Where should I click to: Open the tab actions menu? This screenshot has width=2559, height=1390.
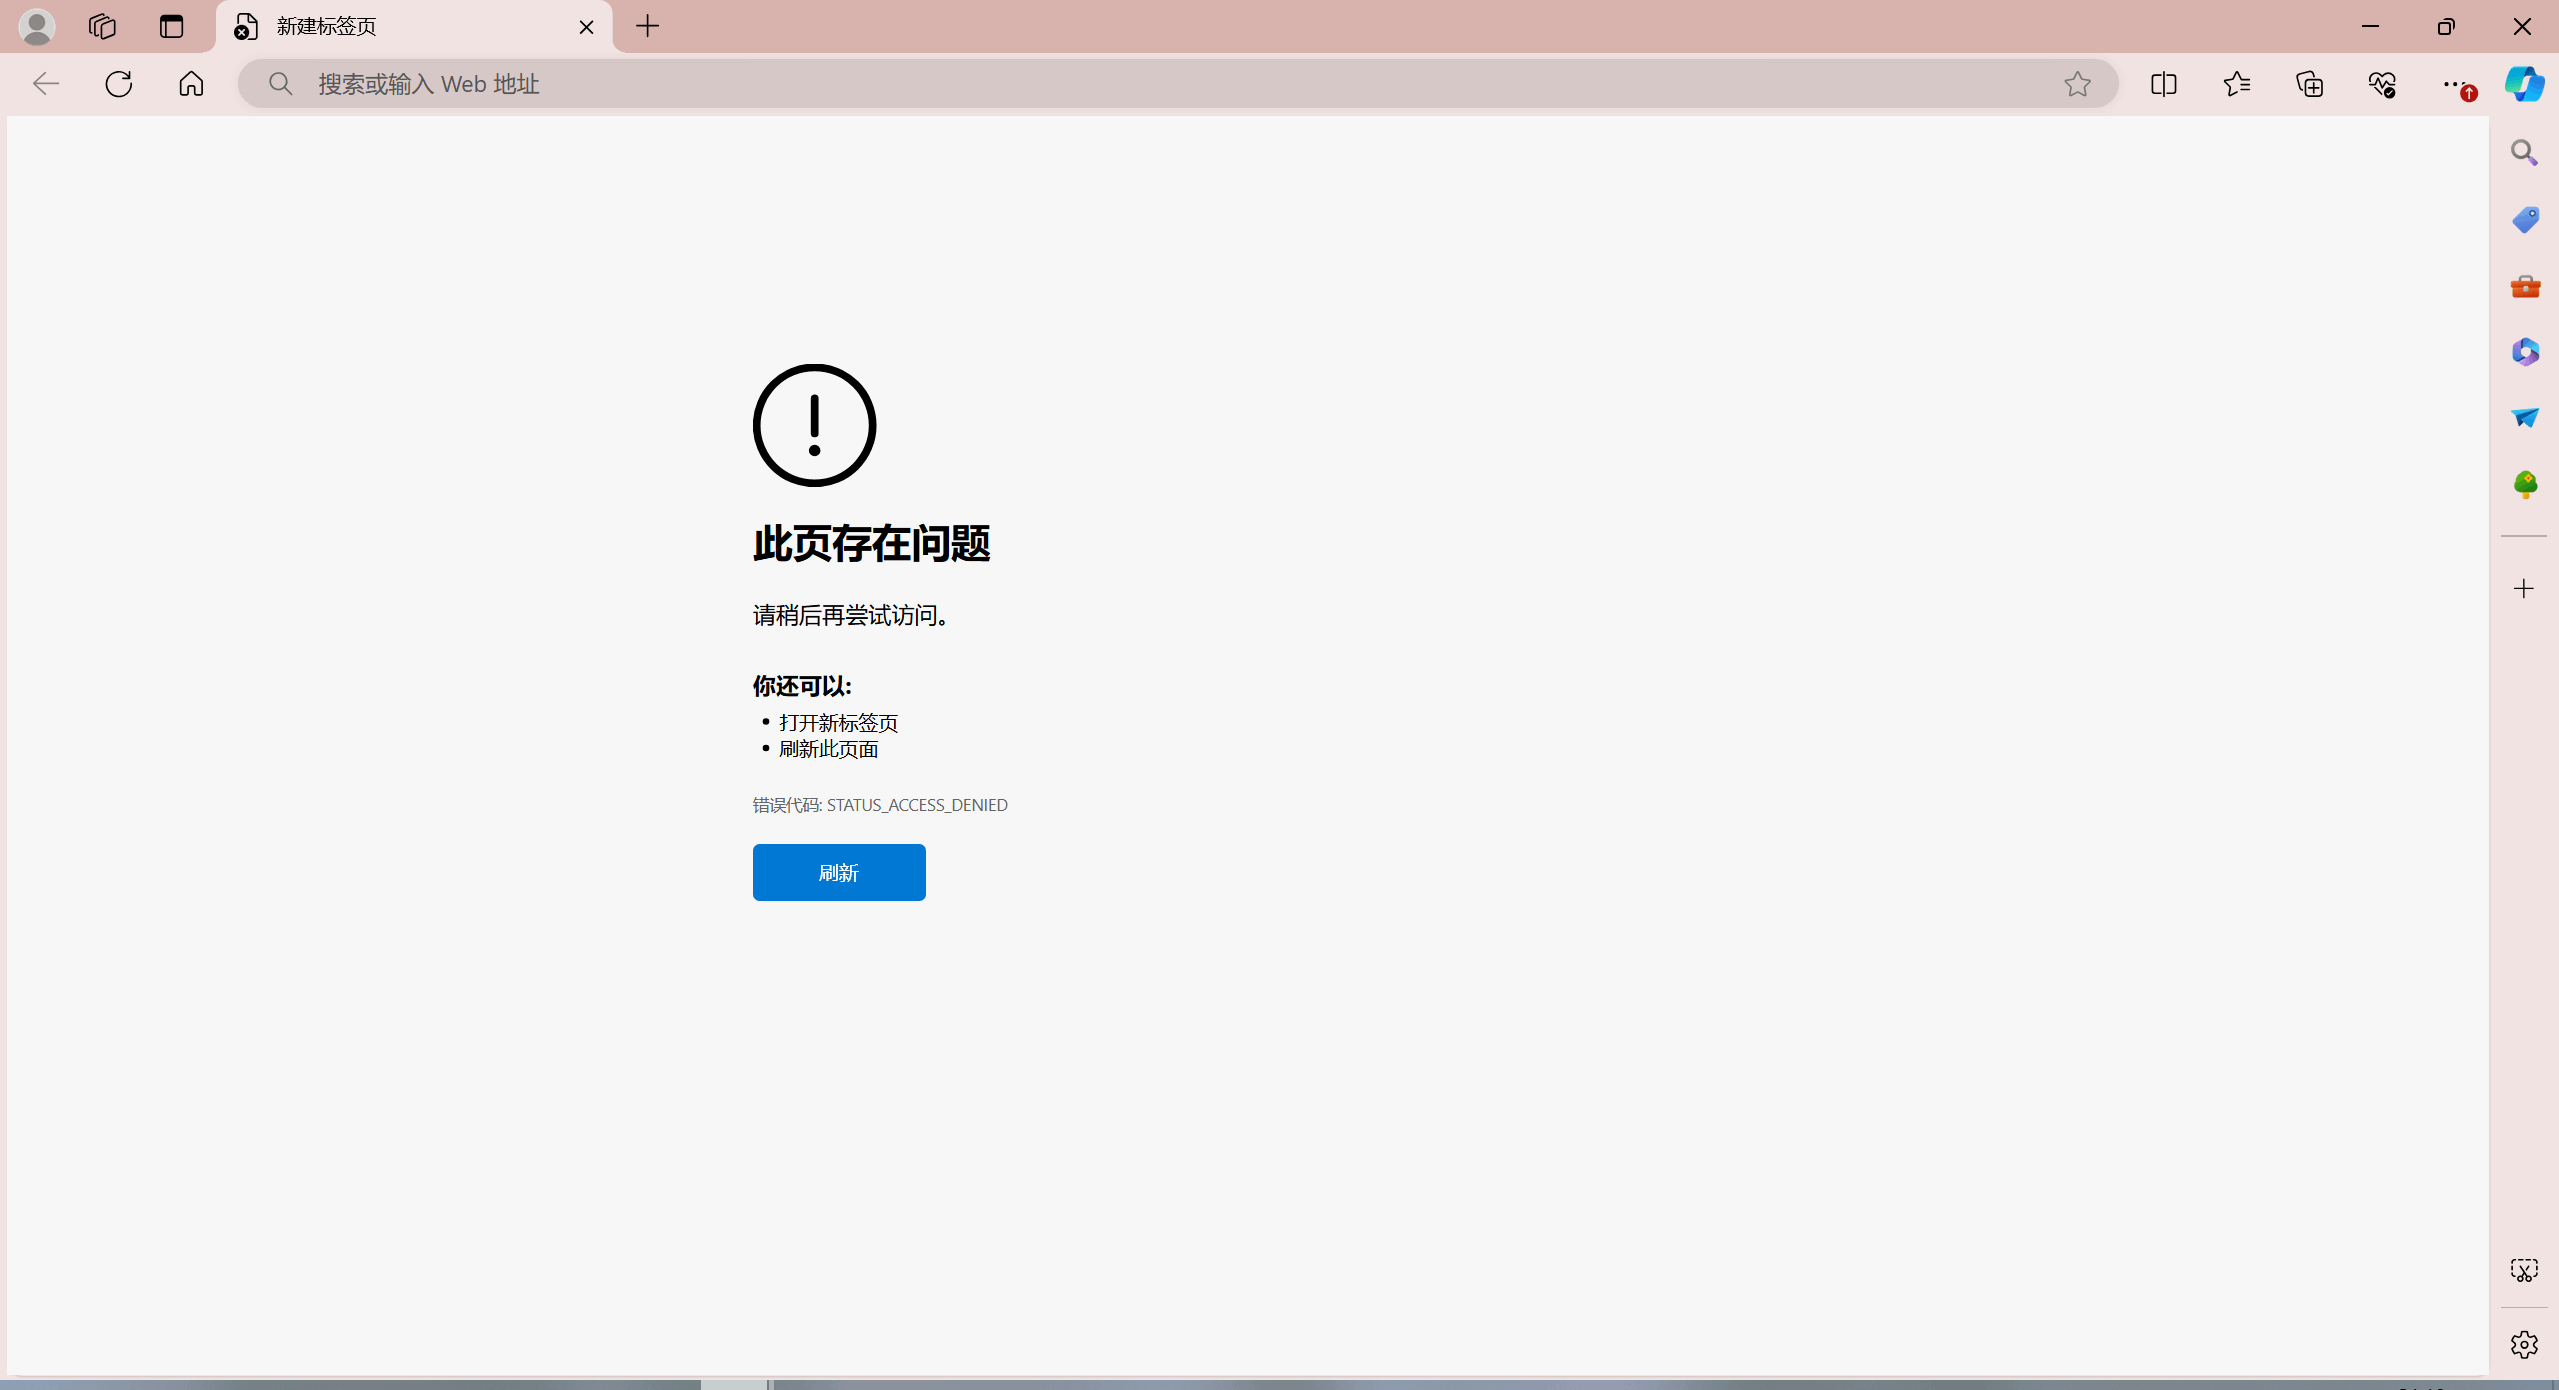tap(171, 27)
